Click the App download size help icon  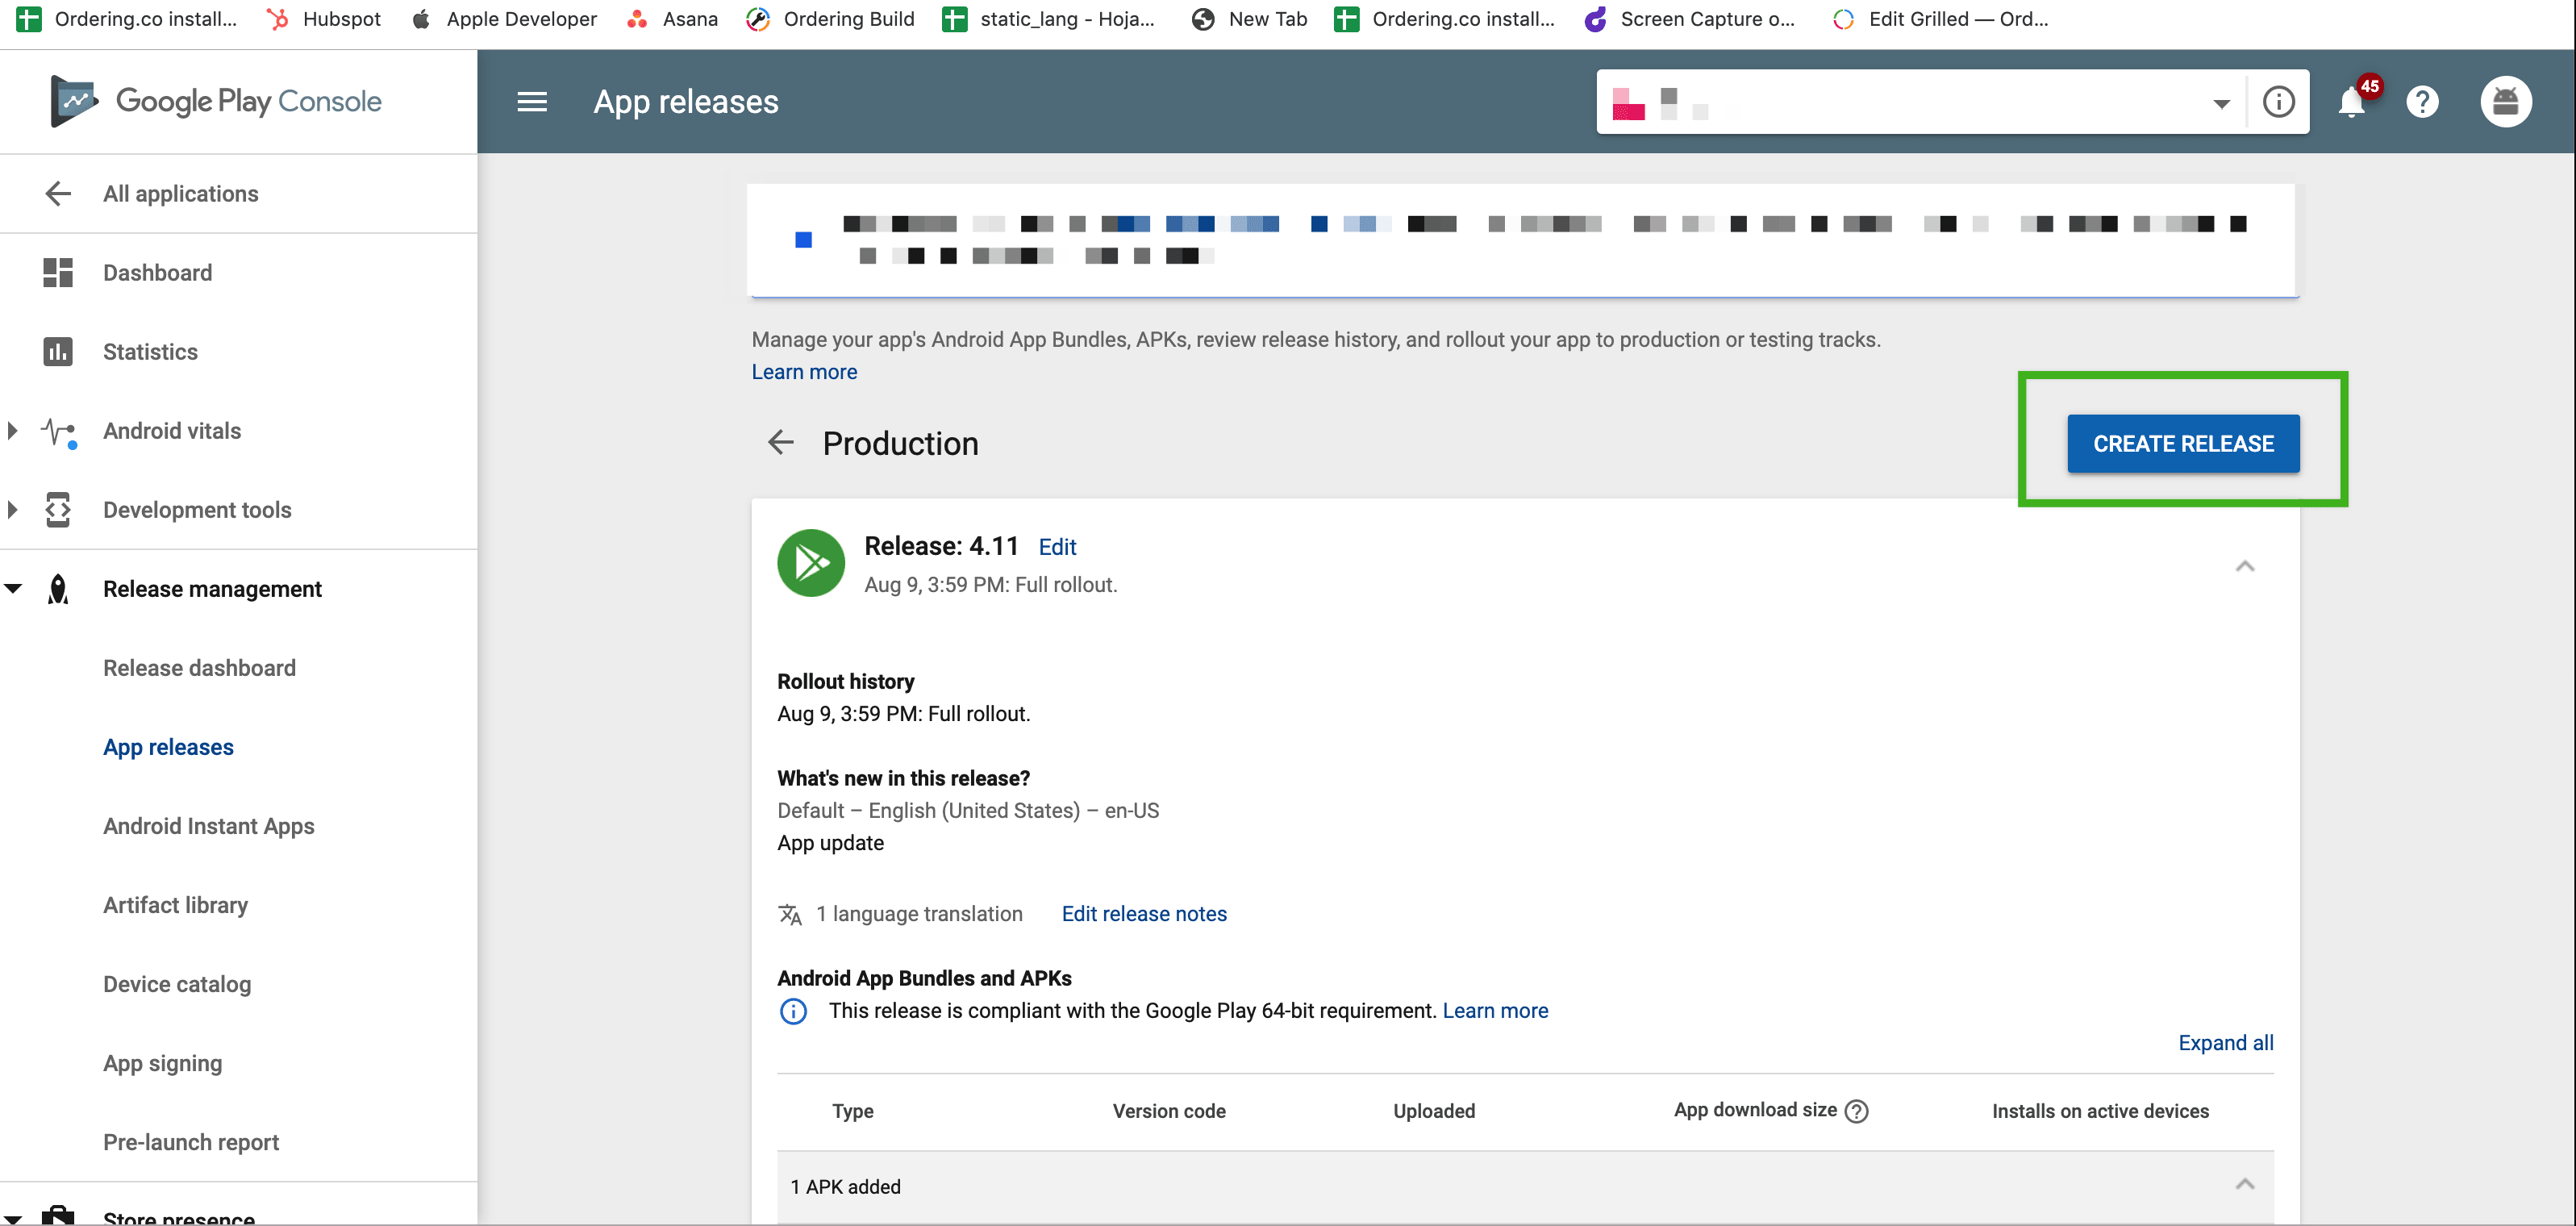1856,1111
